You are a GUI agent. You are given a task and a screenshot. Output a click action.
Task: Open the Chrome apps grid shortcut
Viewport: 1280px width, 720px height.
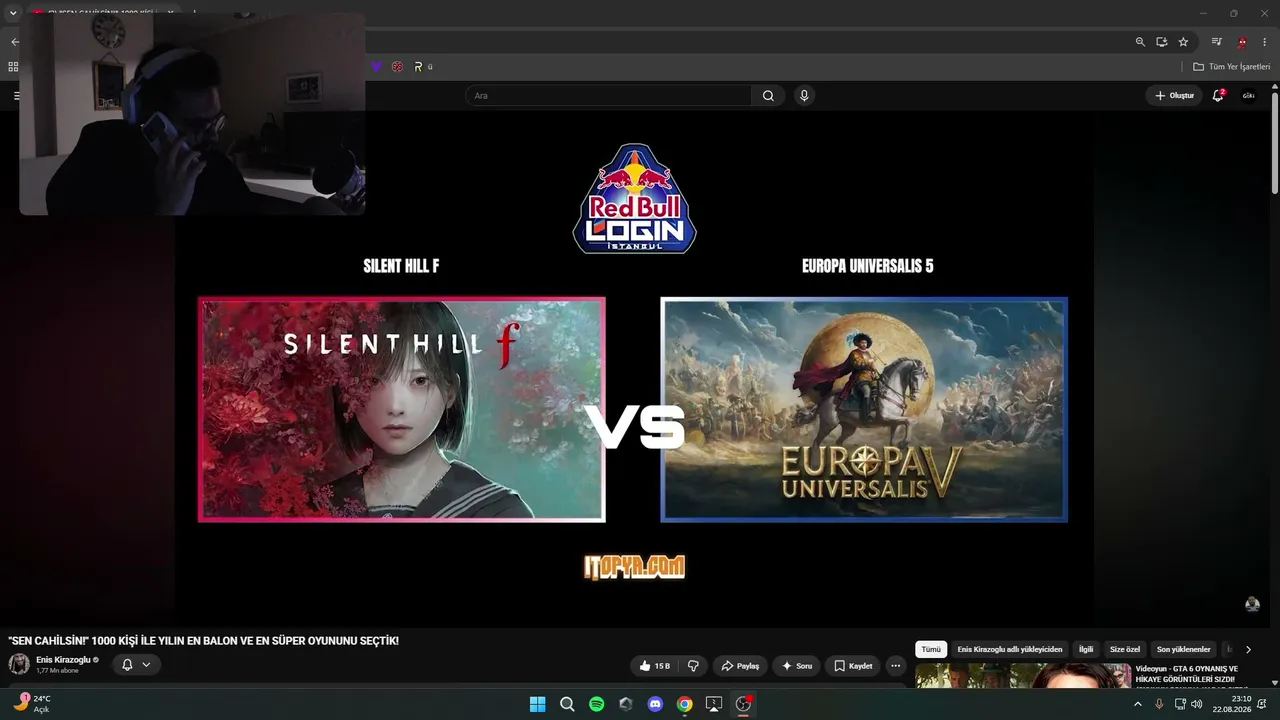point(13,67)
